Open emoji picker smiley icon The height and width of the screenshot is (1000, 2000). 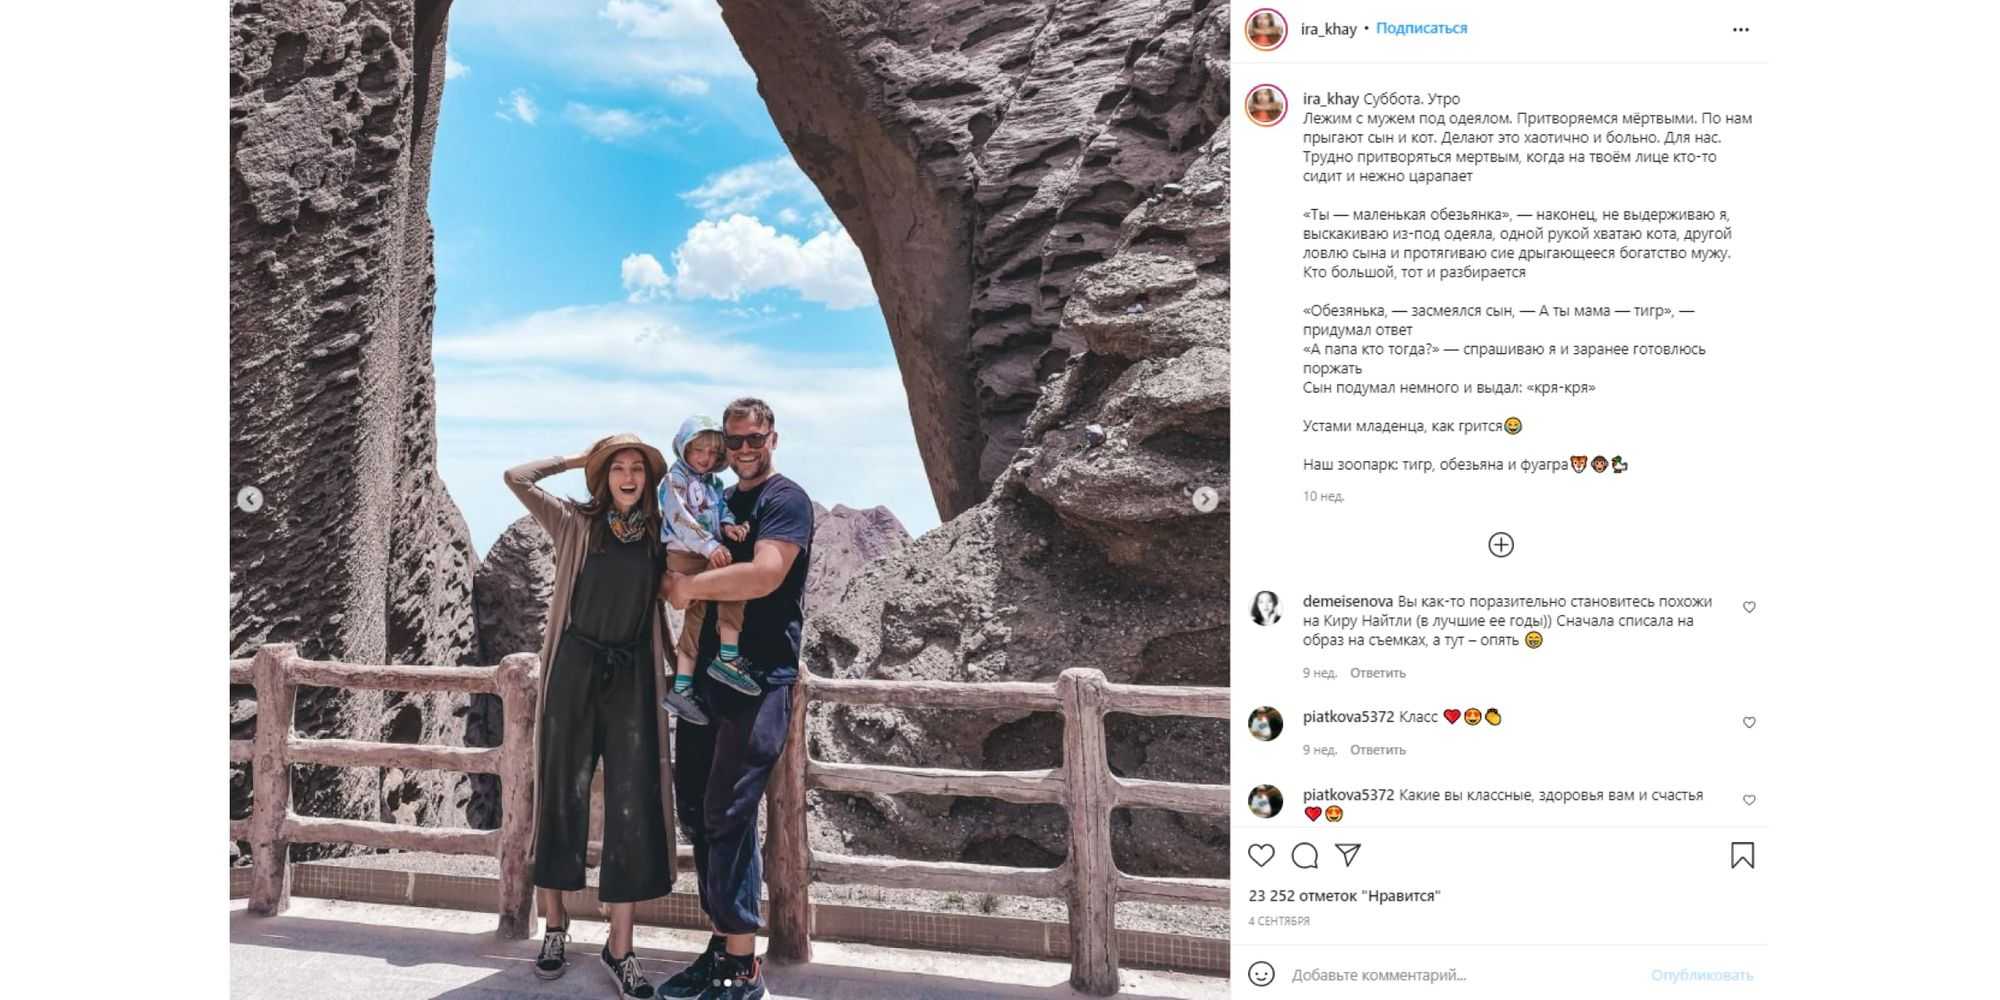click(x=1261, y=974)
